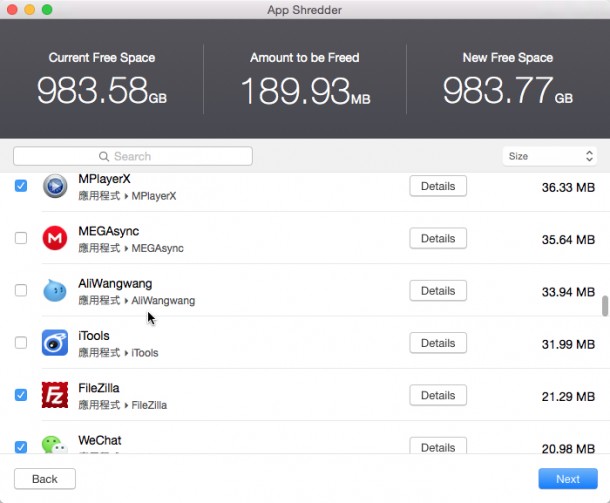The height and width of the screenshot is (503, 610).
Task: Open the Size sort dropdown
Action: coord(549,157)
